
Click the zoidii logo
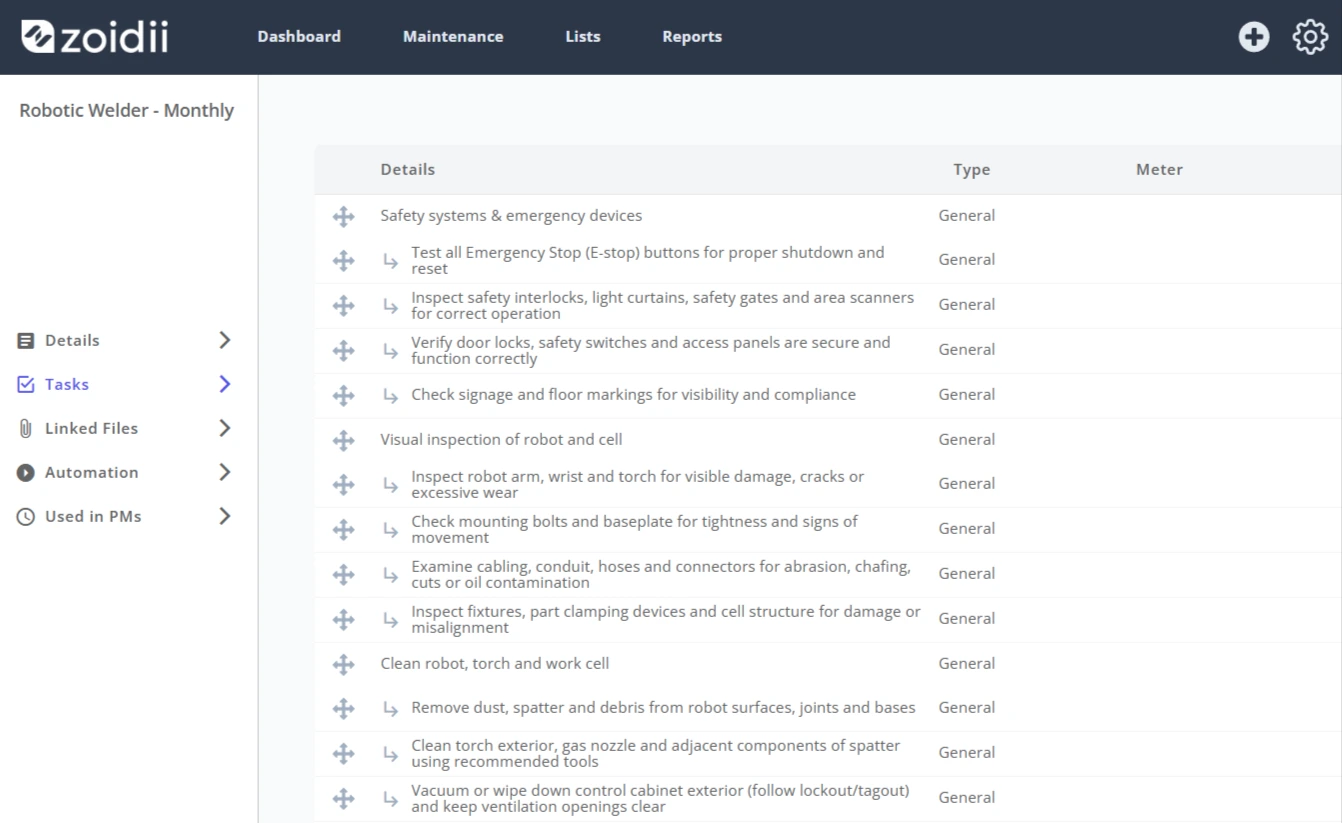95,37
